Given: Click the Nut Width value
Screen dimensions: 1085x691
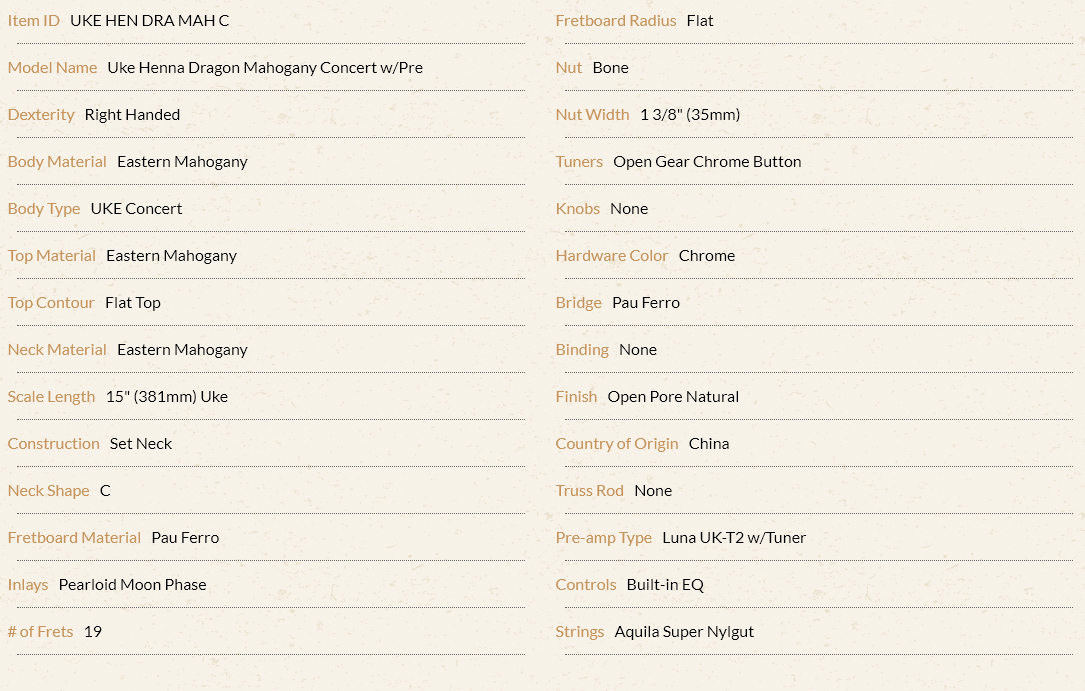Looking at the screenshot, I should click(690, 115).
